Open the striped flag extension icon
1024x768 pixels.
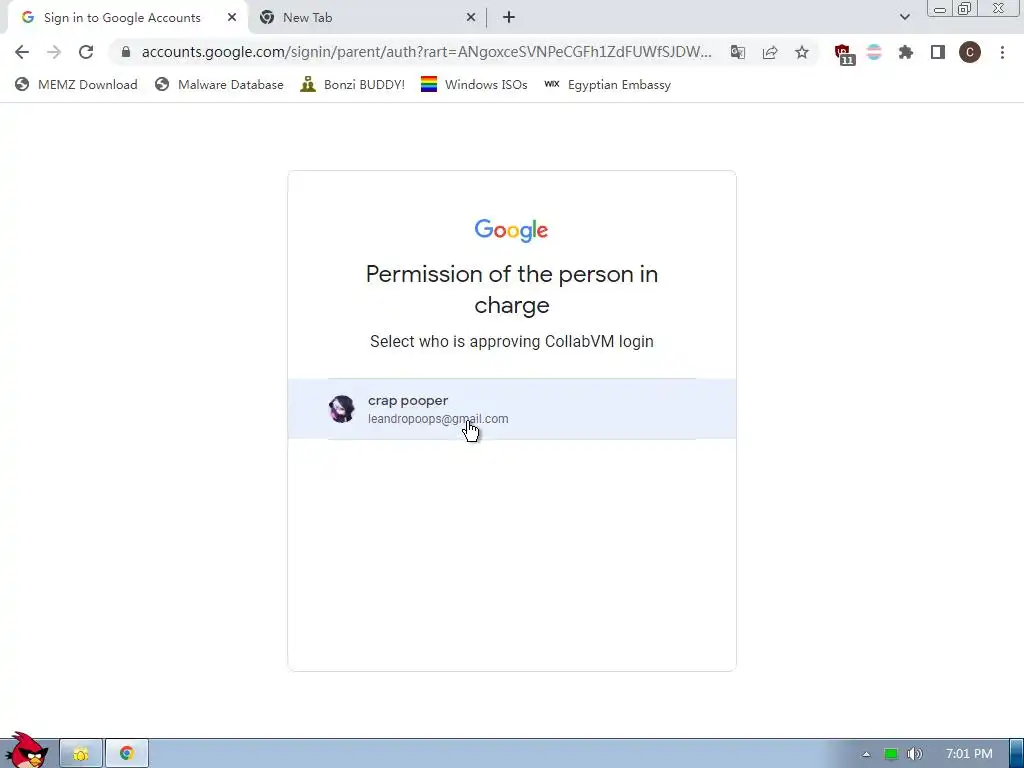click(874, 52)
